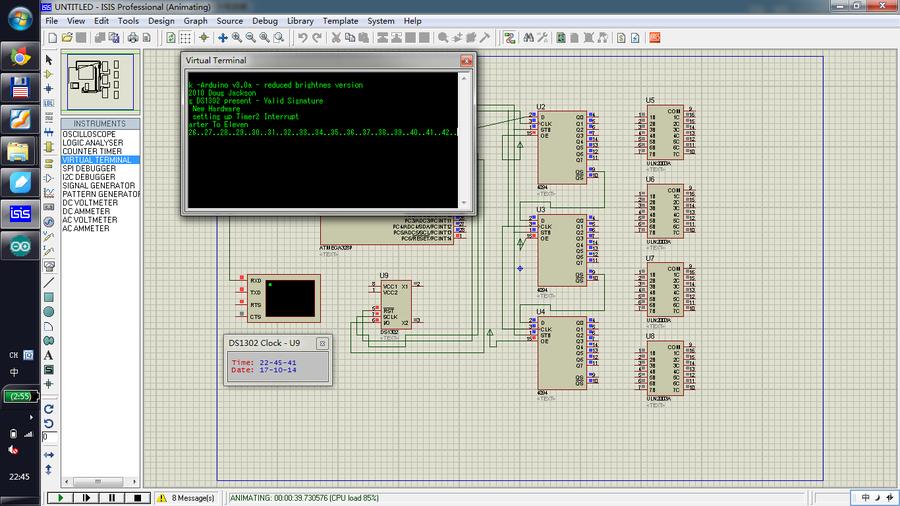Screen dimensions: 900x506
Task: Open the Tools menu
Action: [129, 21]
